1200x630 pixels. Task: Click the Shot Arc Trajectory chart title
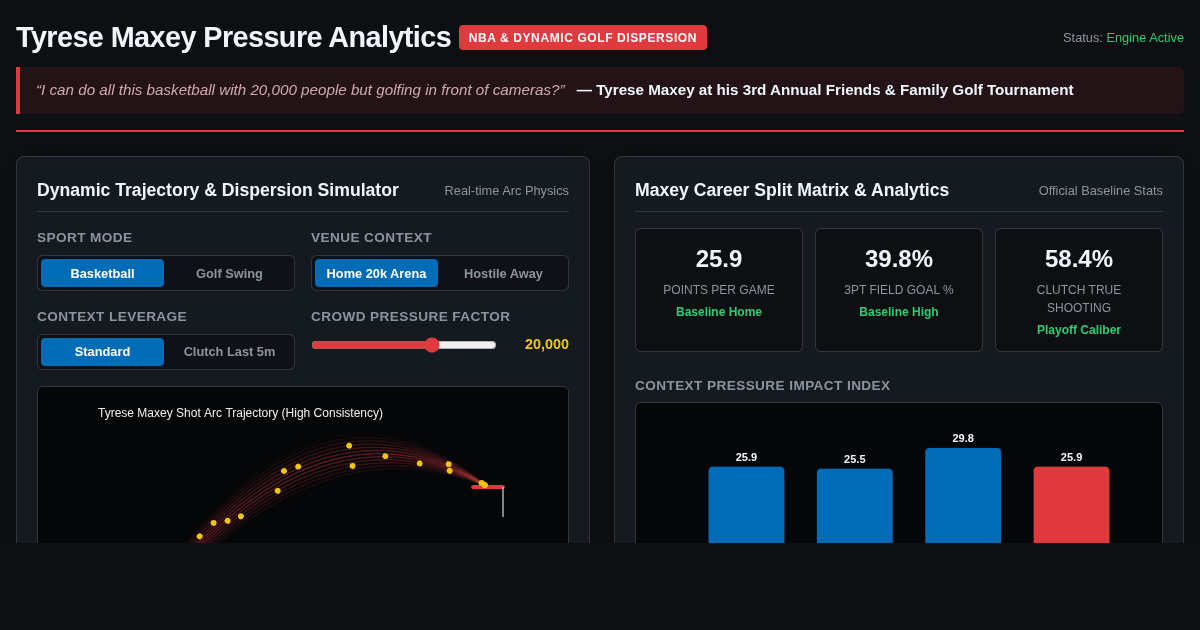point(240,413)
